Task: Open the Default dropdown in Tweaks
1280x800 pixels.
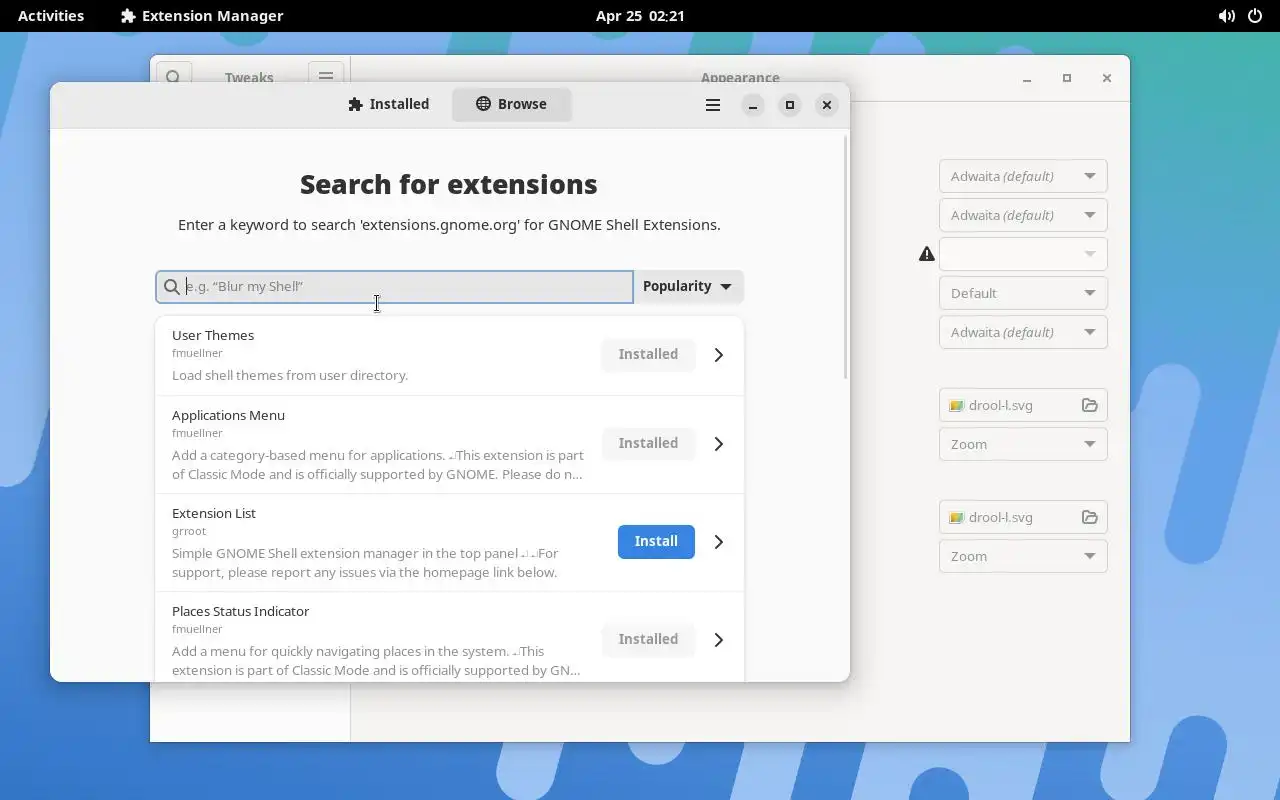Action: coord(1023,293)
